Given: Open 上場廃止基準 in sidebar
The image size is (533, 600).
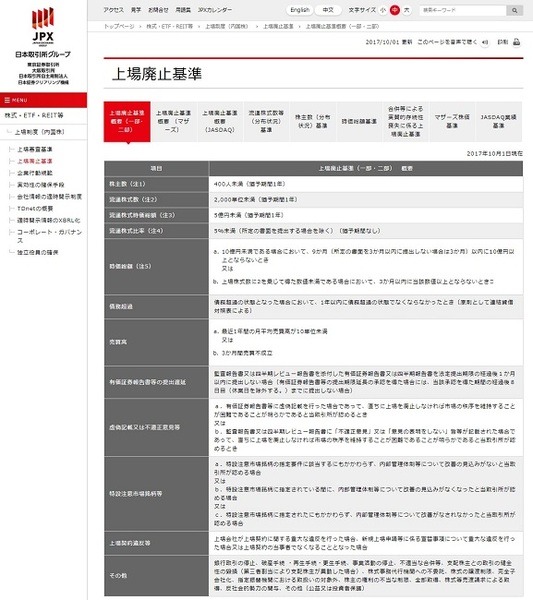Looking at the screenshot, I should pyautogui.click(x=34, y=161).
